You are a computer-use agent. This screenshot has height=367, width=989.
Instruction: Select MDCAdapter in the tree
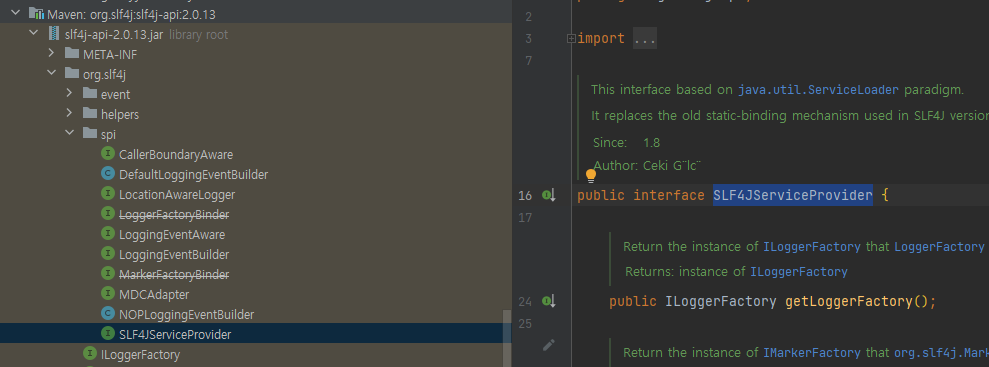tap(154, 294)
